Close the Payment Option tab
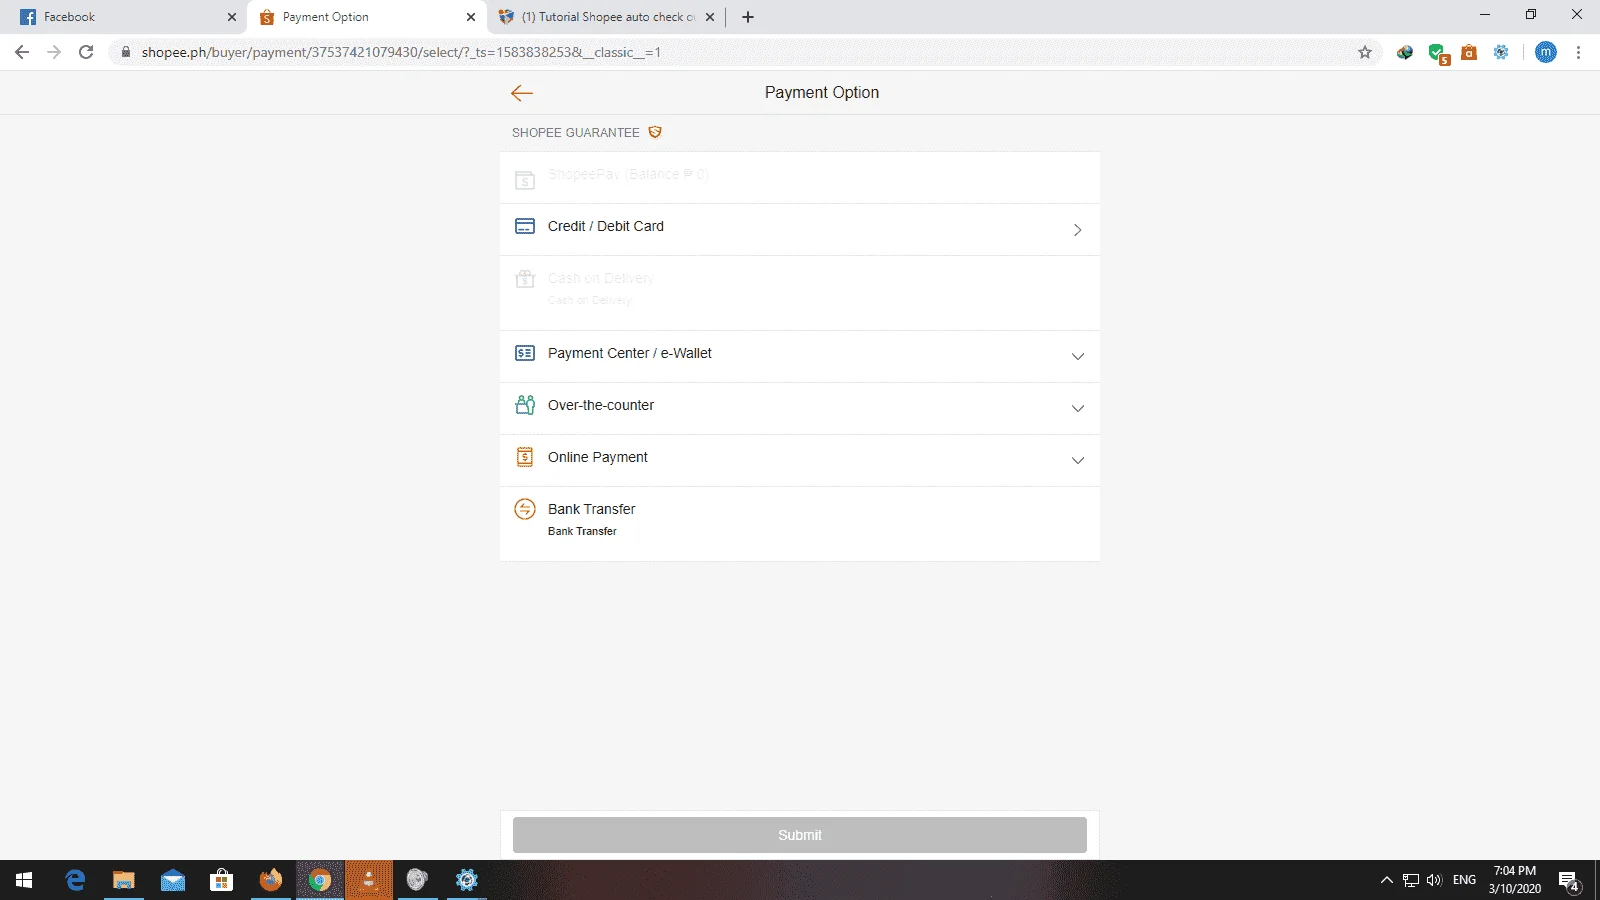This screenshot has width=1600, height=900. [x=471, y=17]
